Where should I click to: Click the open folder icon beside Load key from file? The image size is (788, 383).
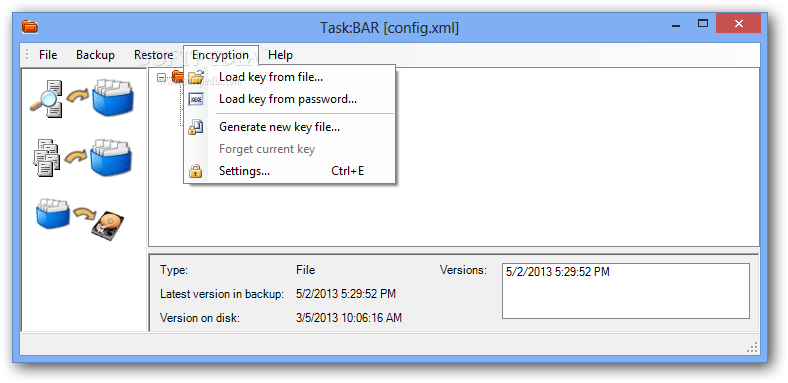(195, 77)
